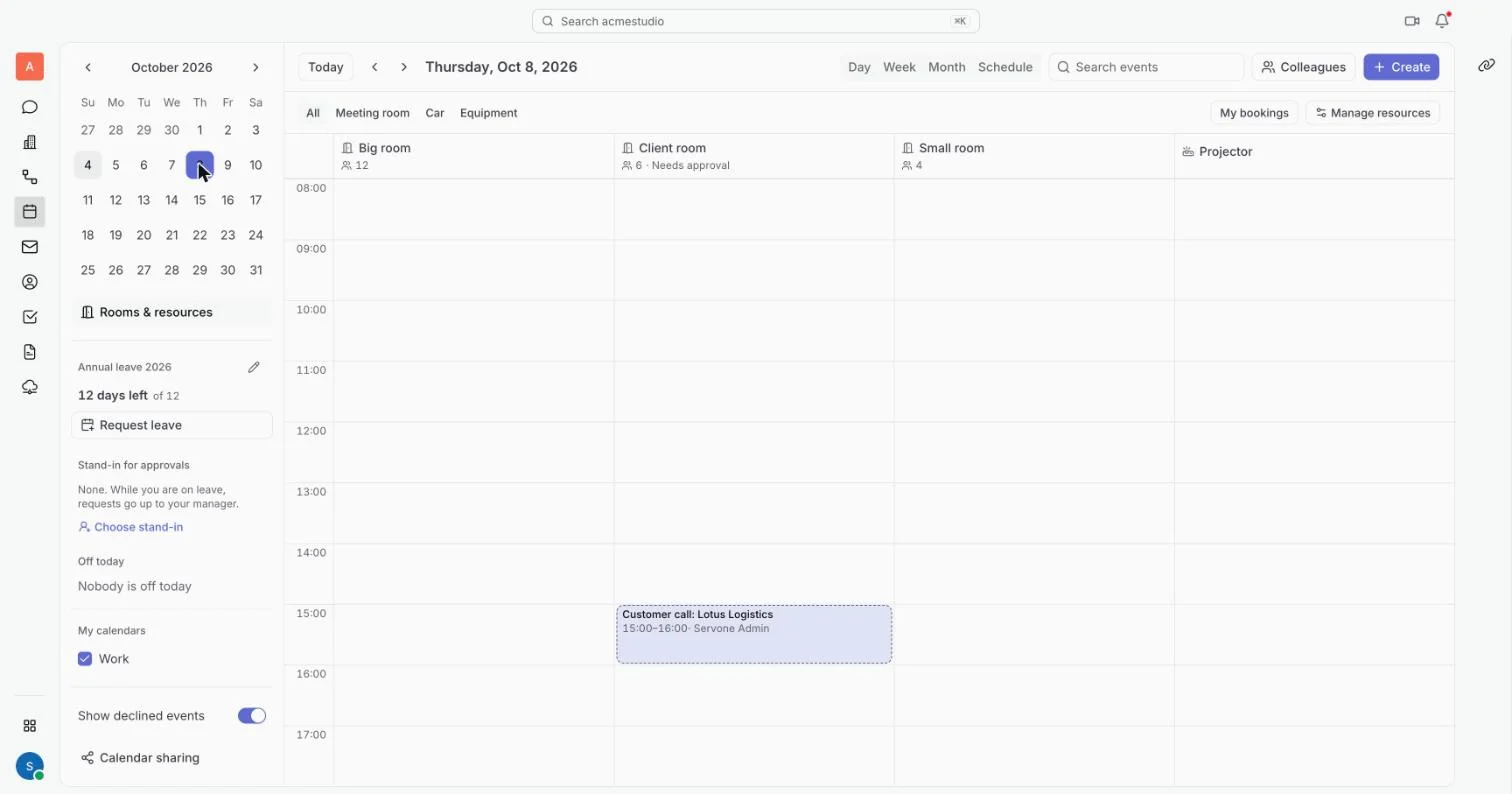Click the copy link icon at top right

click(1486, 66)
